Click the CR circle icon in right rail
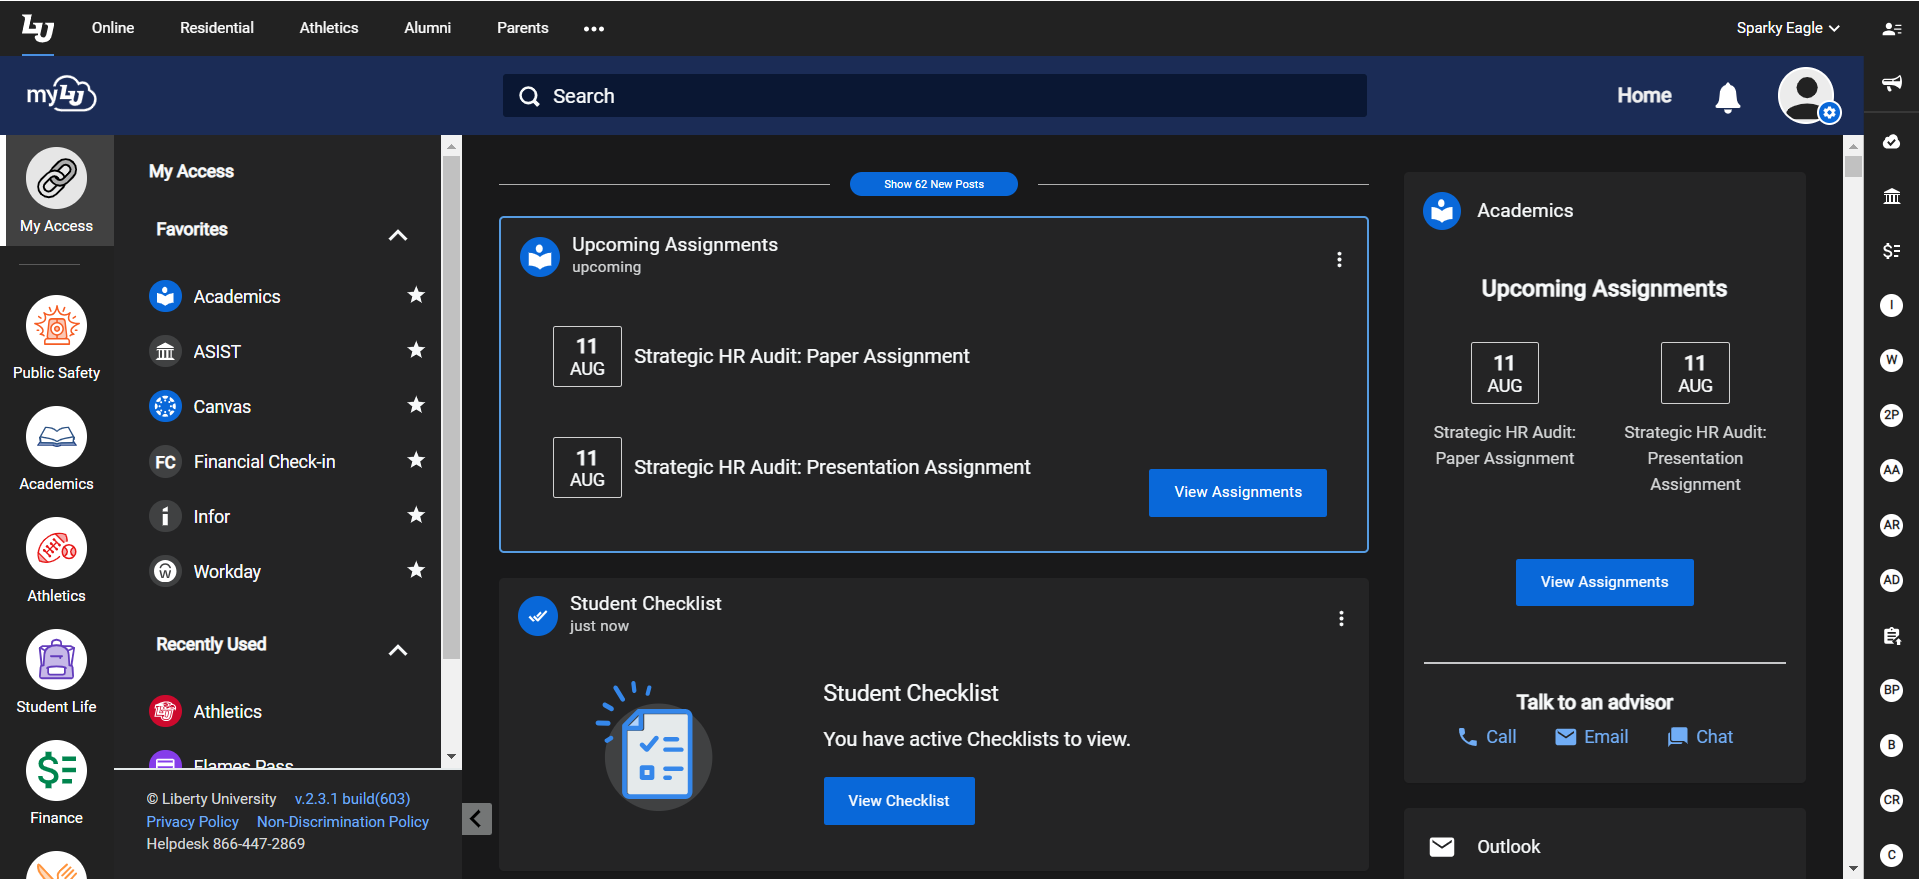The height and width of the screenshot is (879, 1919). (1891, 800)
